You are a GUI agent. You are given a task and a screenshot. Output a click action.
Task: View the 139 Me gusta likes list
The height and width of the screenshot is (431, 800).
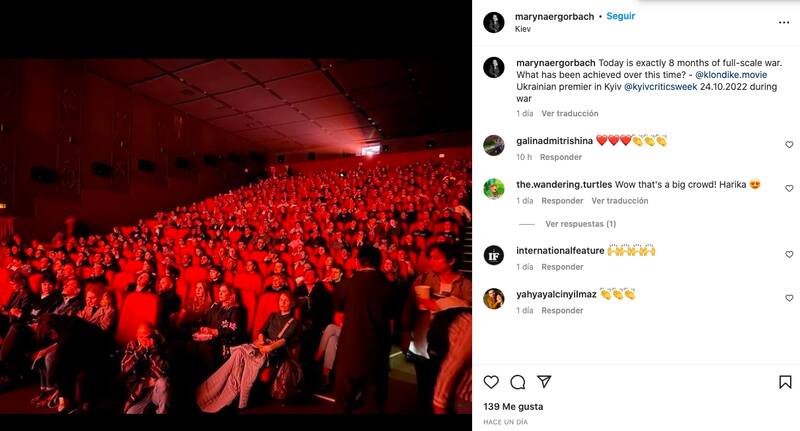pos(513,407)
